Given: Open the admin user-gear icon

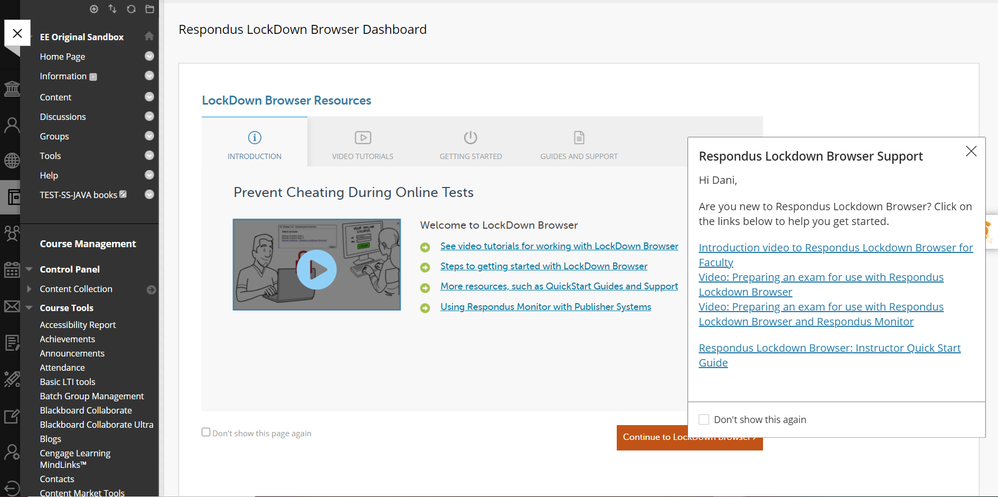Looking at the screenshot, I should pos(11,452).
